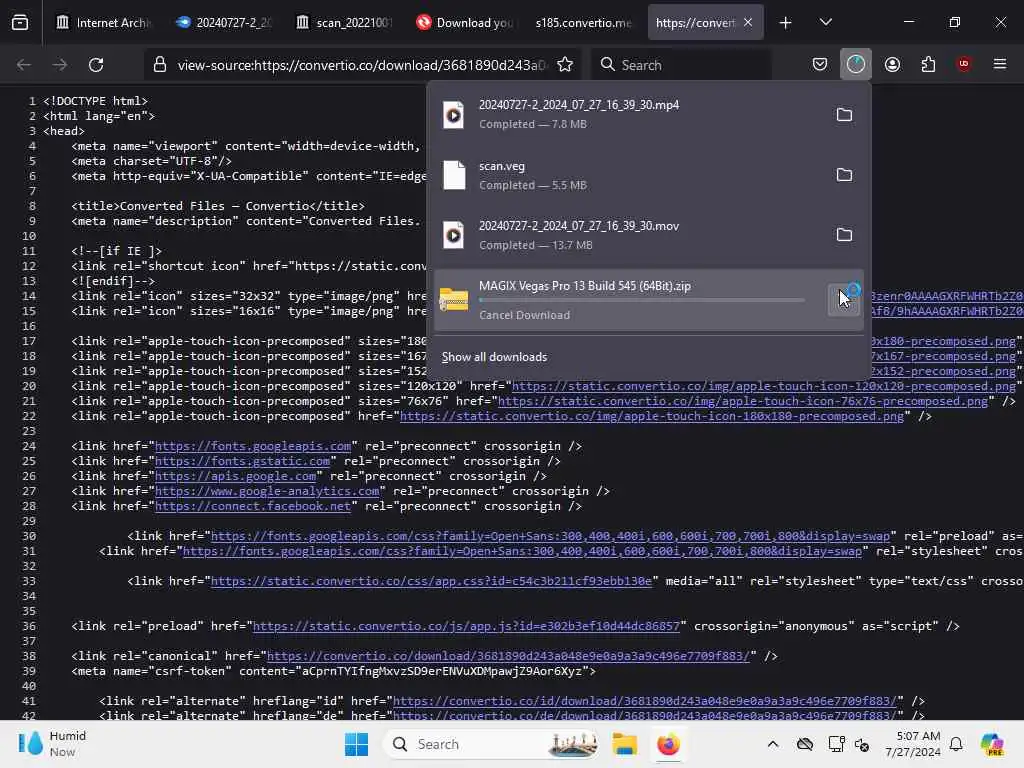Open notifications bell in tray
The width and height of the screenshot is (1024, 768).
click(956, 744)
